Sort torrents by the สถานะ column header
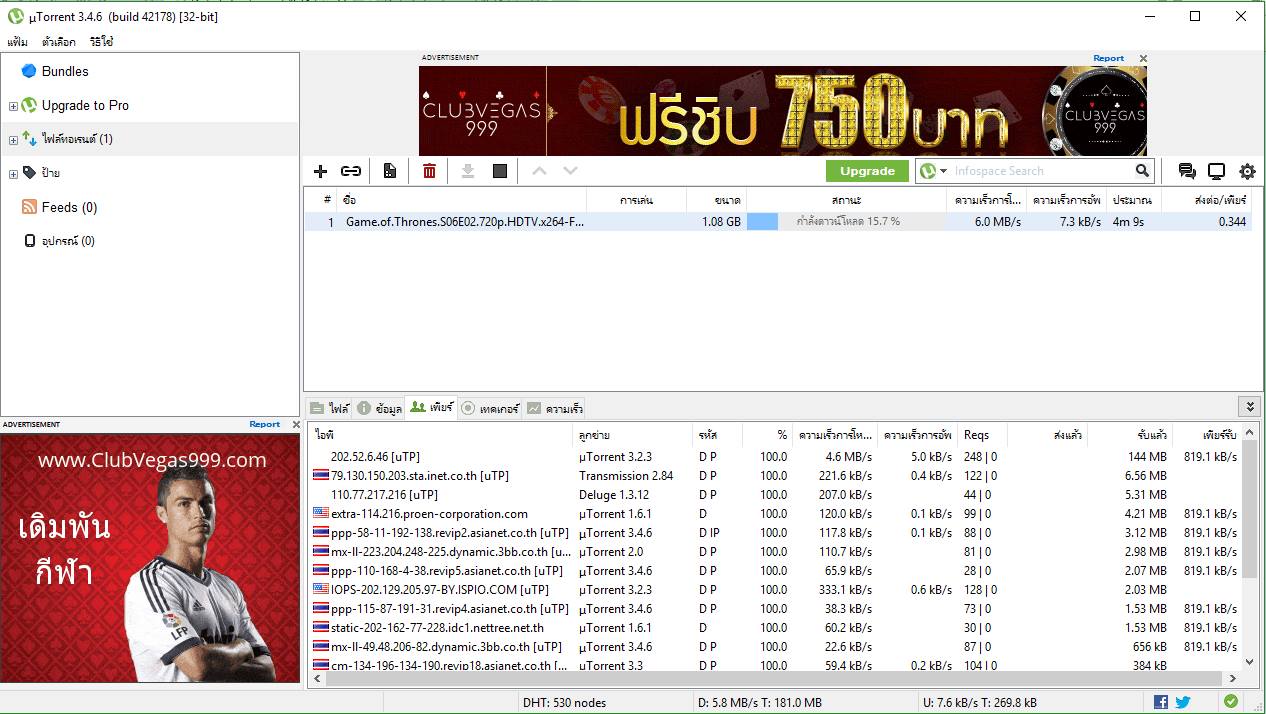The image size is (1266, 714). point(846,200)
